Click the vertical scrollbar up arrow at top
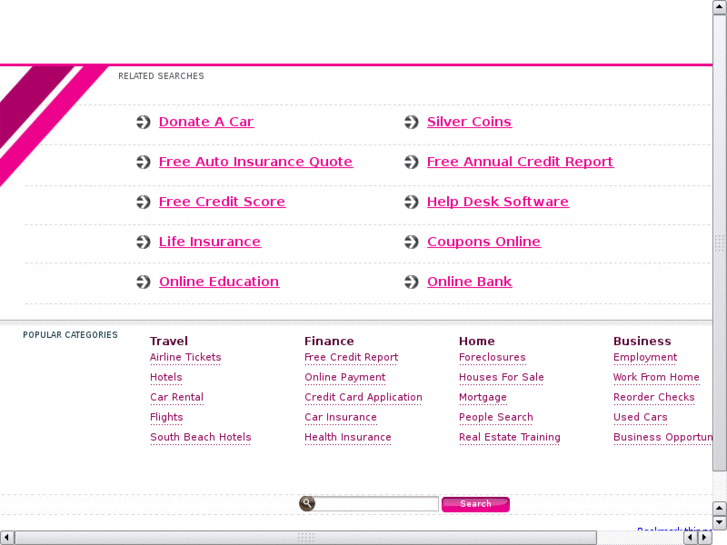727x545 pixels. pos(720,7)
